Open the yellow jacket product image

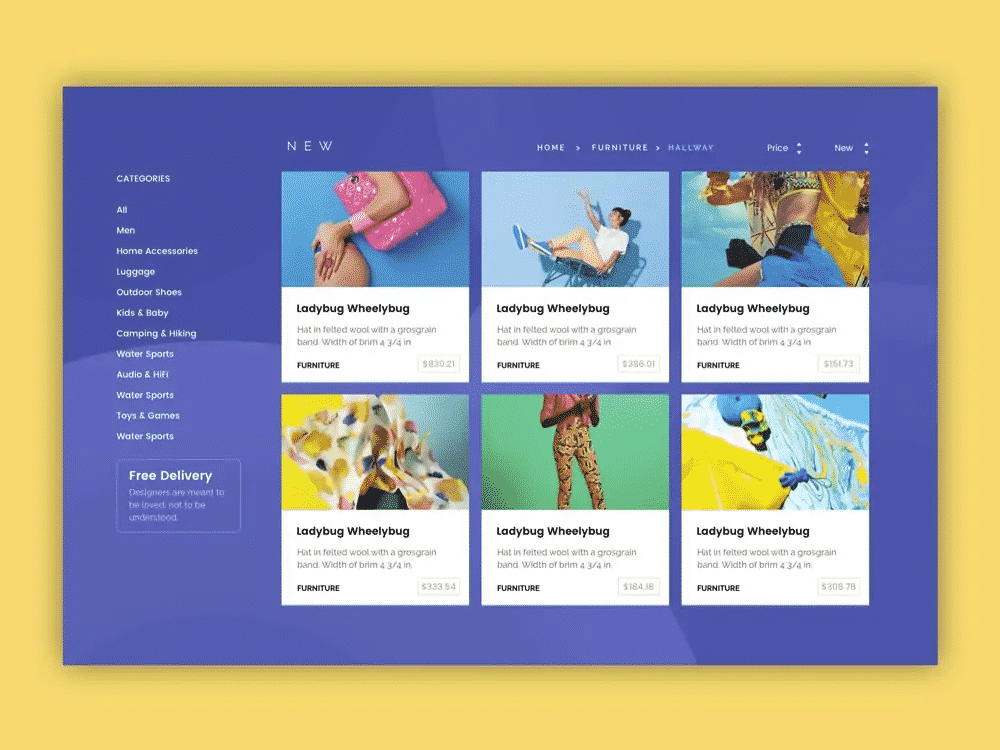(x=775, y=229)
